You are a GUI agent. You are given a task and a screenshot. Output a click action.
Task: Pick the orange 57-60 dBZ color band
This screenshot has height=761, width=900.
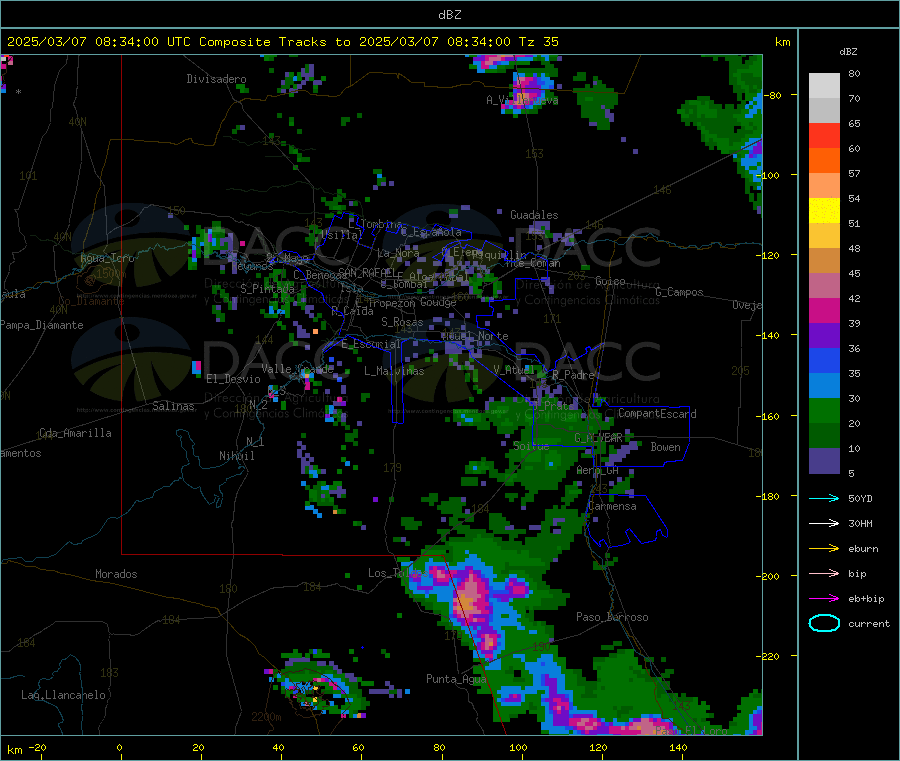tap(824, 161)
